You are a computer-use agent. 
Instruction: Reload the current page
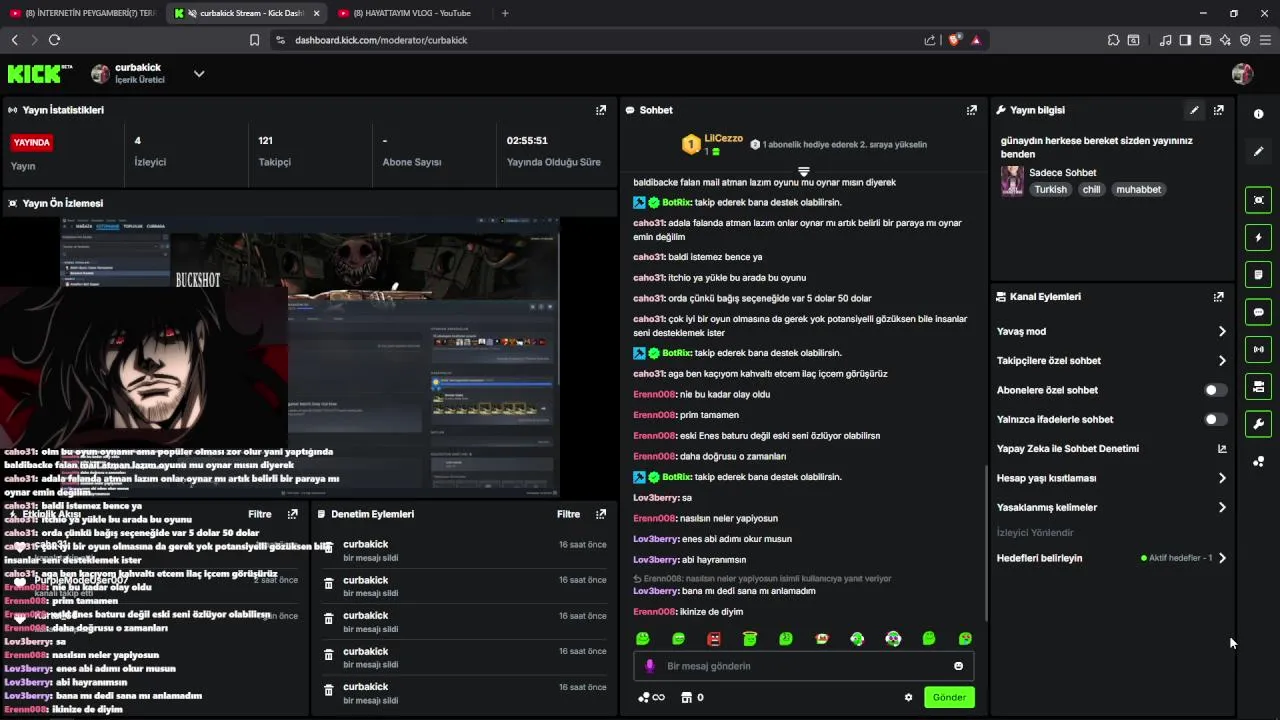tap(54, 40)
